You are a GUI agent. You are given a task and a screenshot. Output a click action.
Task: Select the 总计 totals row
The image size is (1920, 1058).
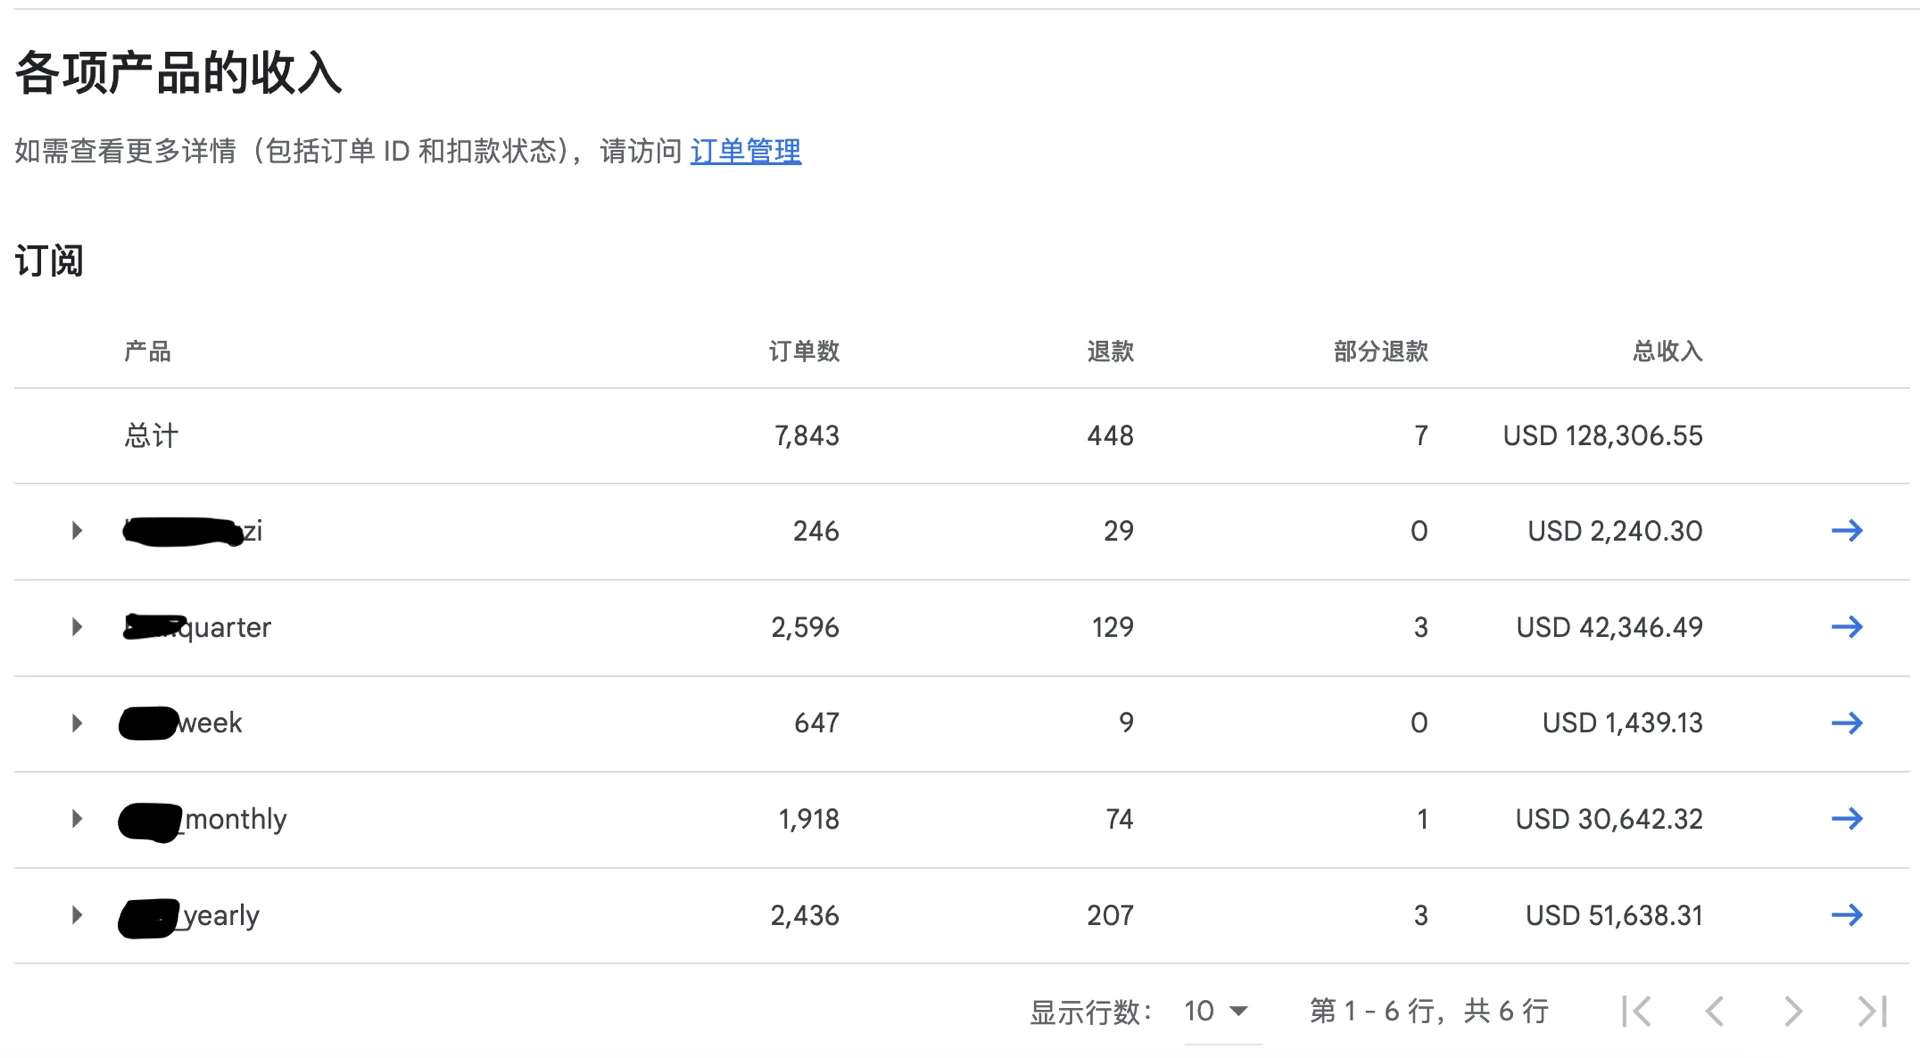tap(150, 435)
